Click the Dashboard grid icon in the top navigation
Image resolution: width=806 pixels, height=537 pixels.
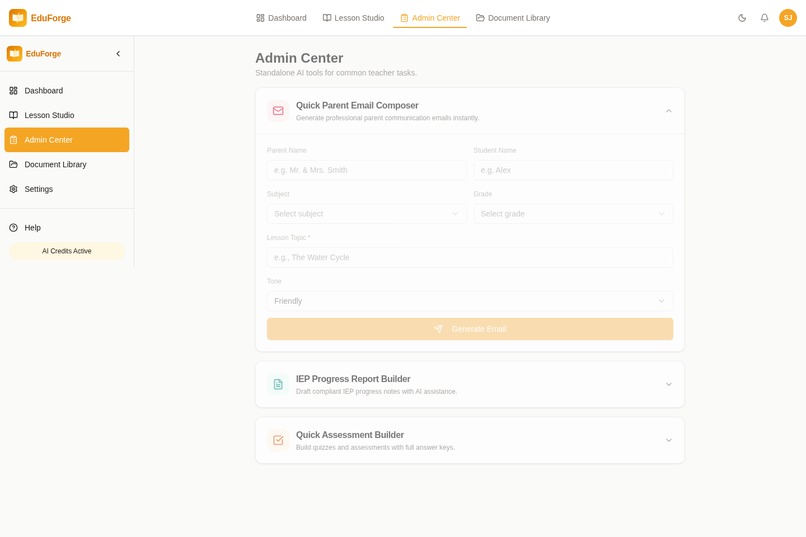[260, 18]
